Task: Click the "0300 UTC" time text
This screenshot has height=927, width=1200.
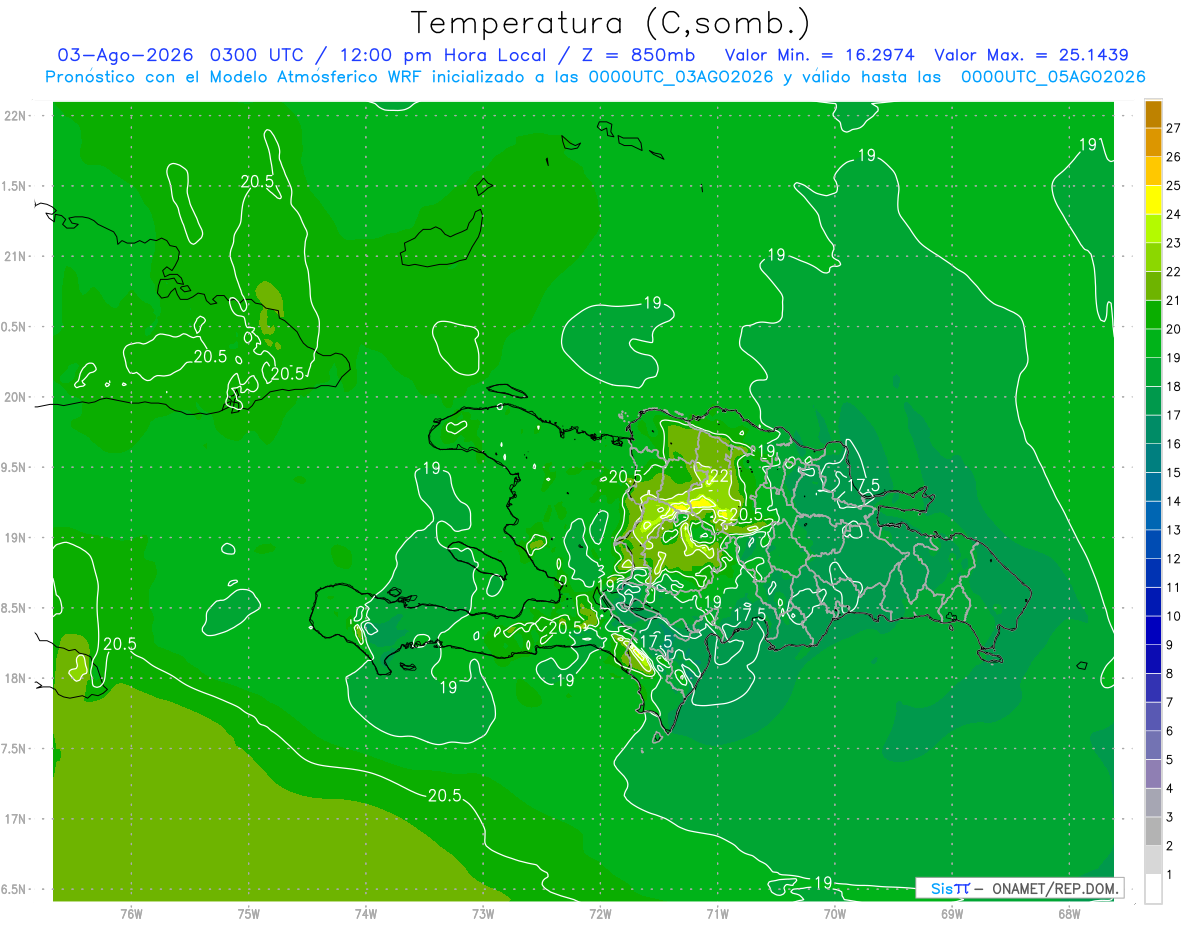Action: (x=259, y=55)
